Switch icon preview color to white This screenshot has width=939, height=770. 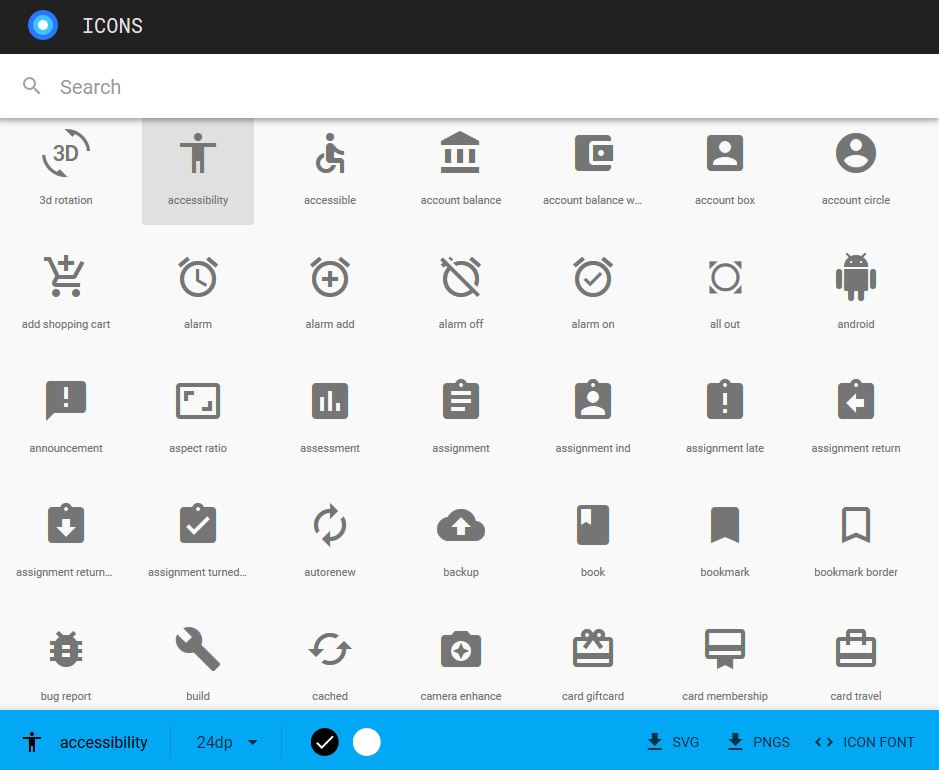[367, 742]
